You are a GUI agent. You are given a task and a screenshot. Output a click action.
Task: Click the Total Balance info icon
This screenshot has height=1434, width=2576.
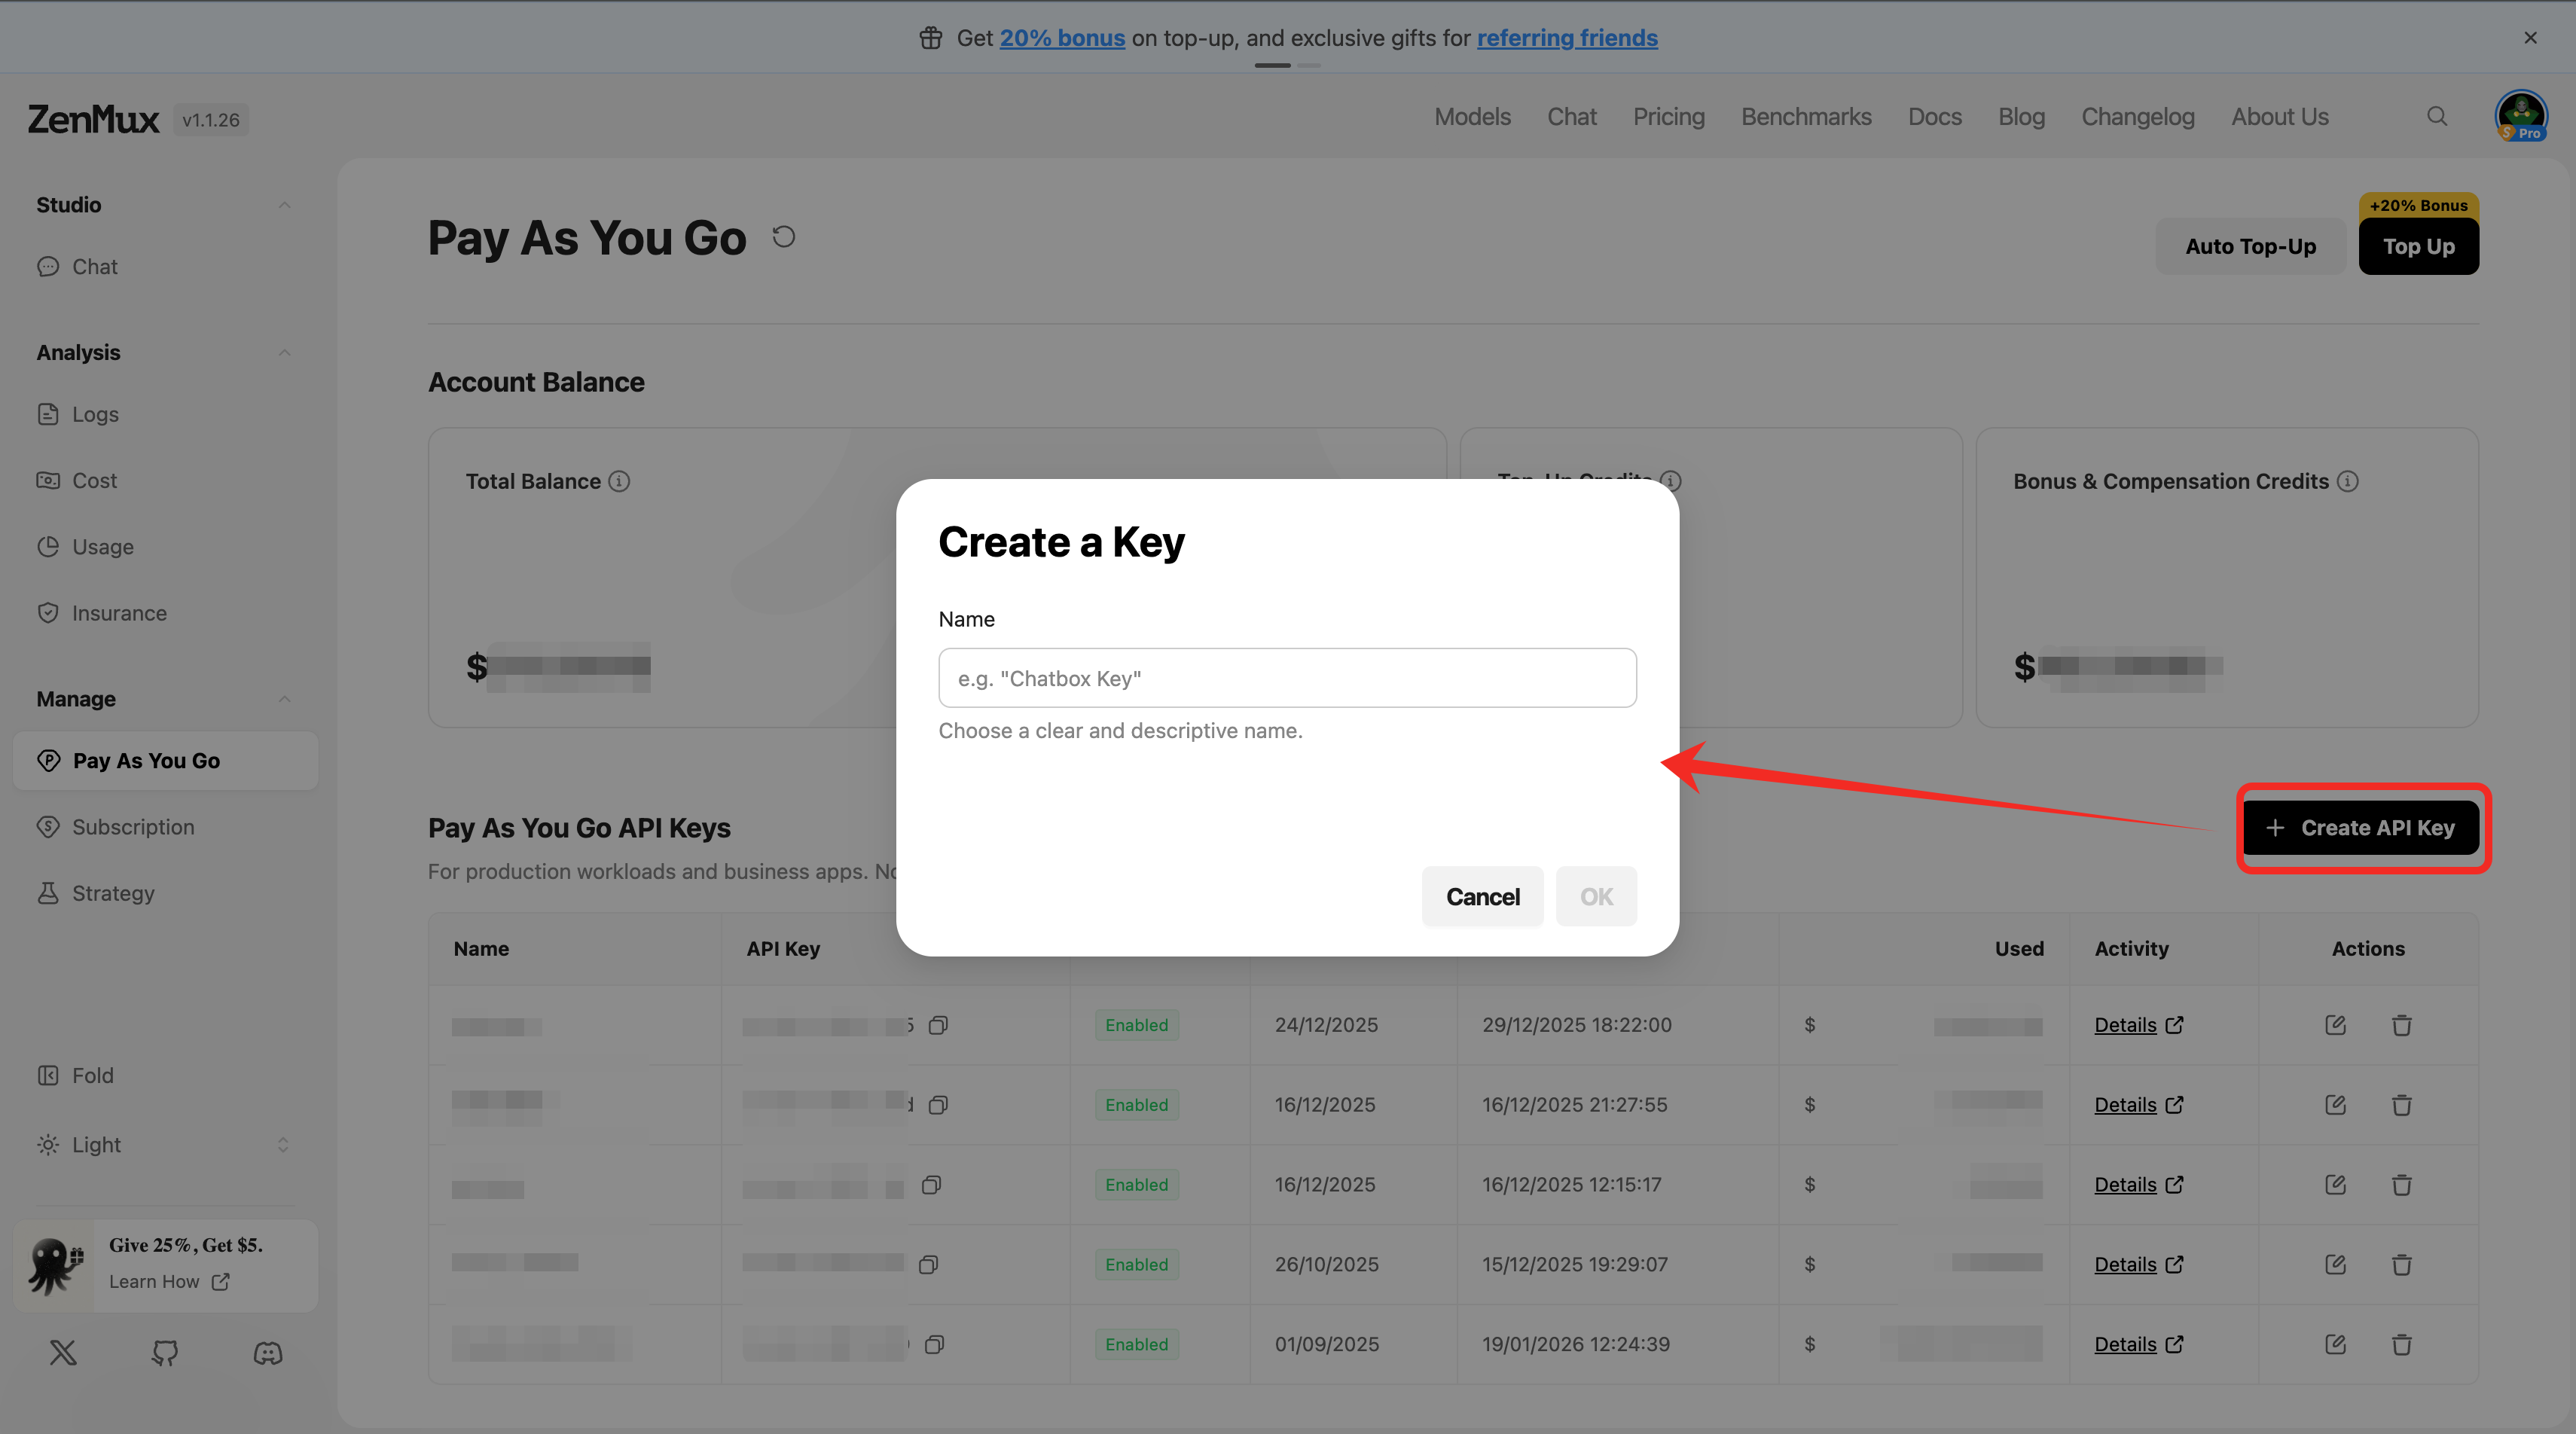coord(620,482)
